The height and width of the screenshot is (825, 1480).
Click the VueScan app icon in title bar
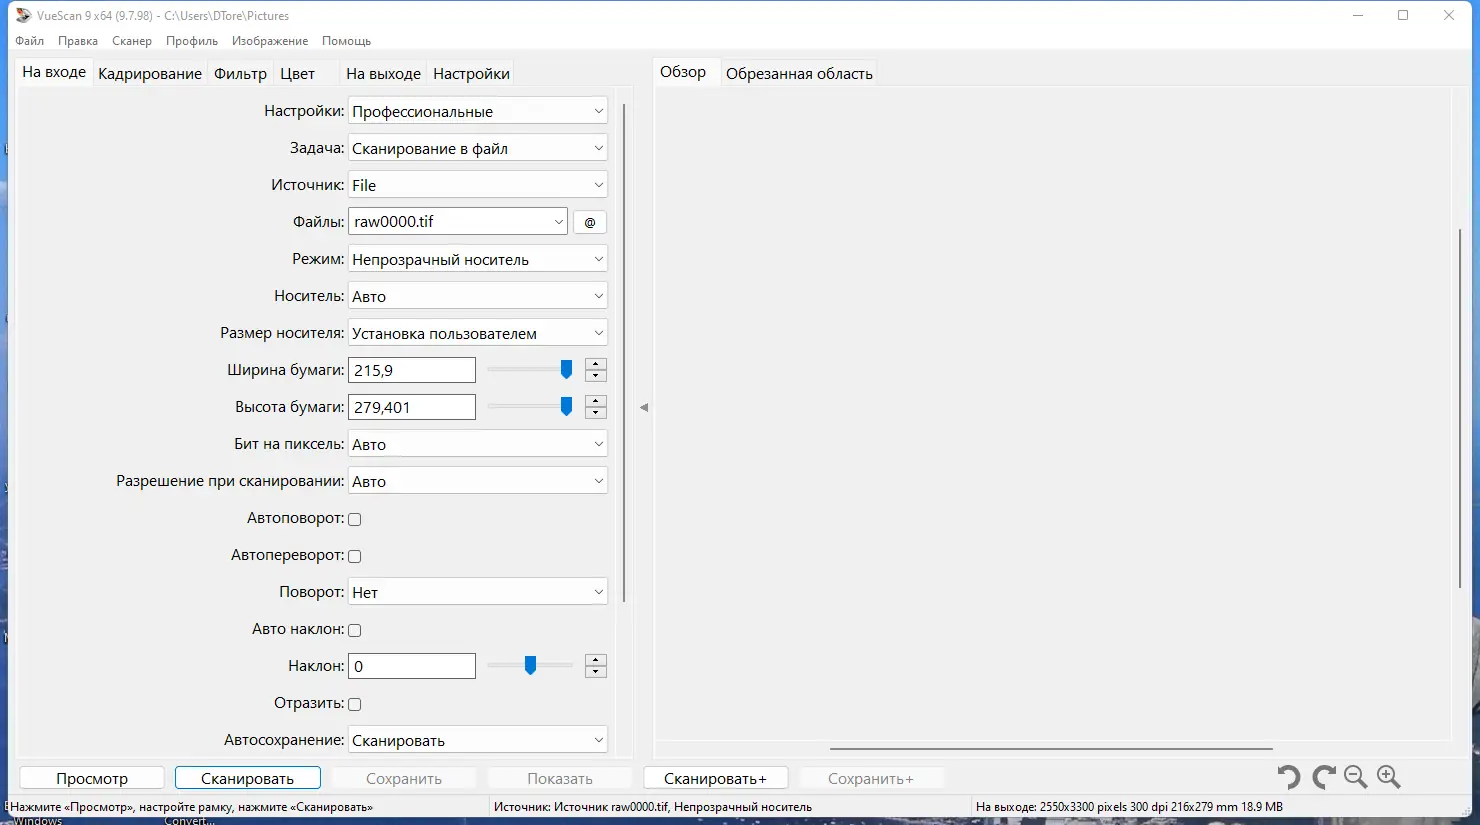pyautogui.click(x=23, y=15)
